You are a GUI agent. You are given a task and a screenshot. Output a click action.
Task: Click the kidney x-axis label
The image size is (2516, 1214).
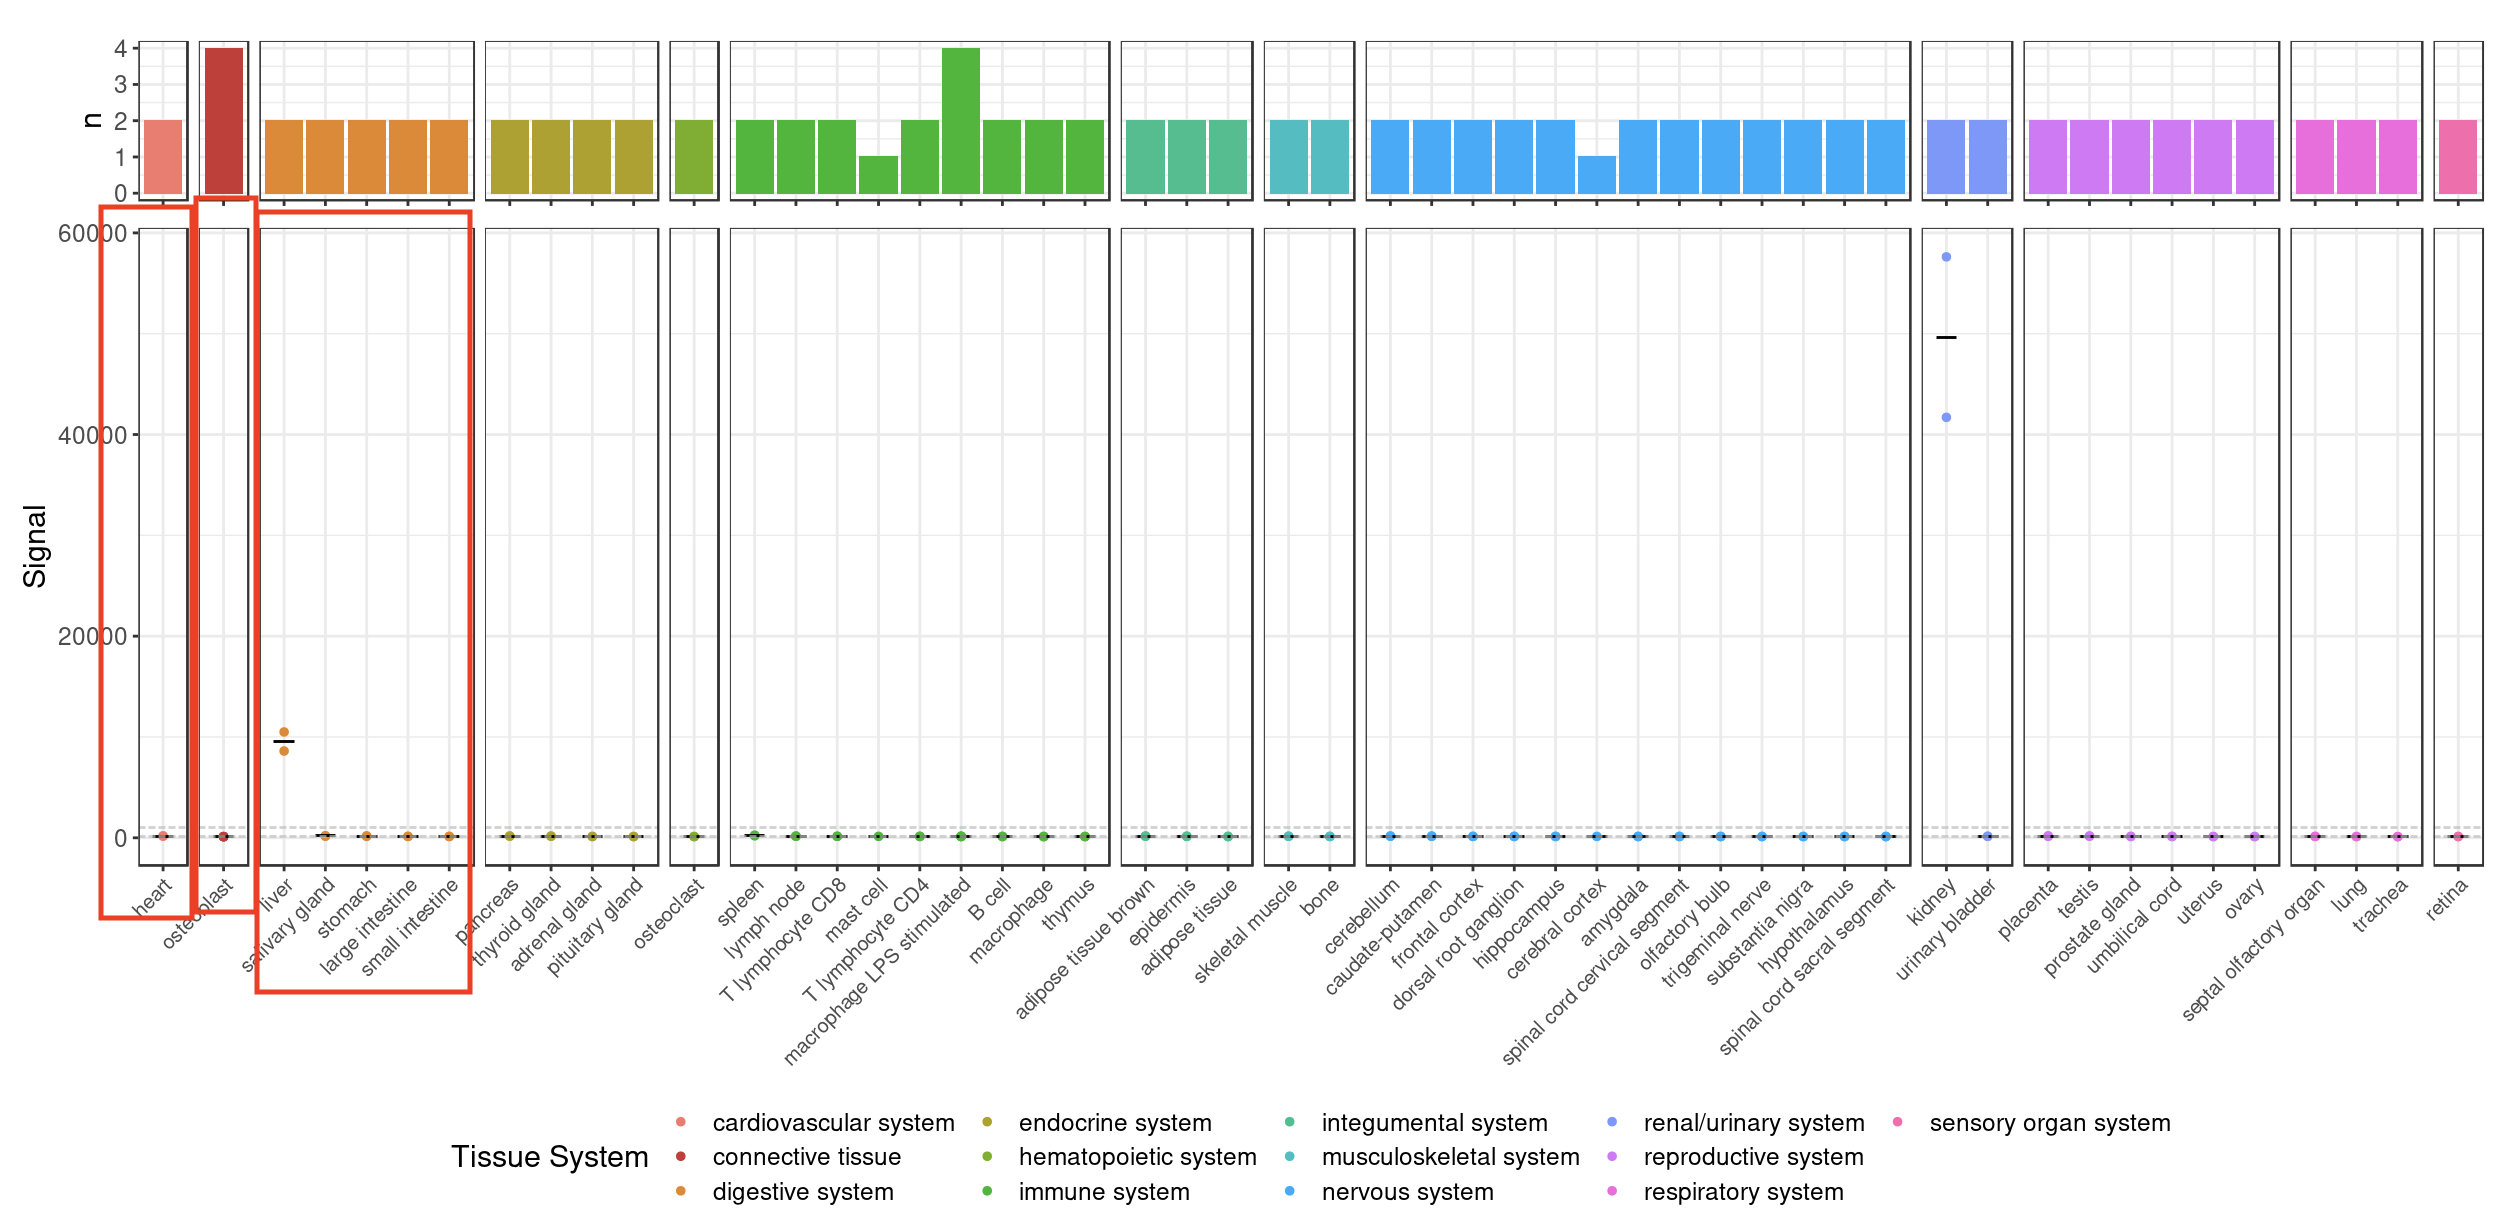[1932, 902]
